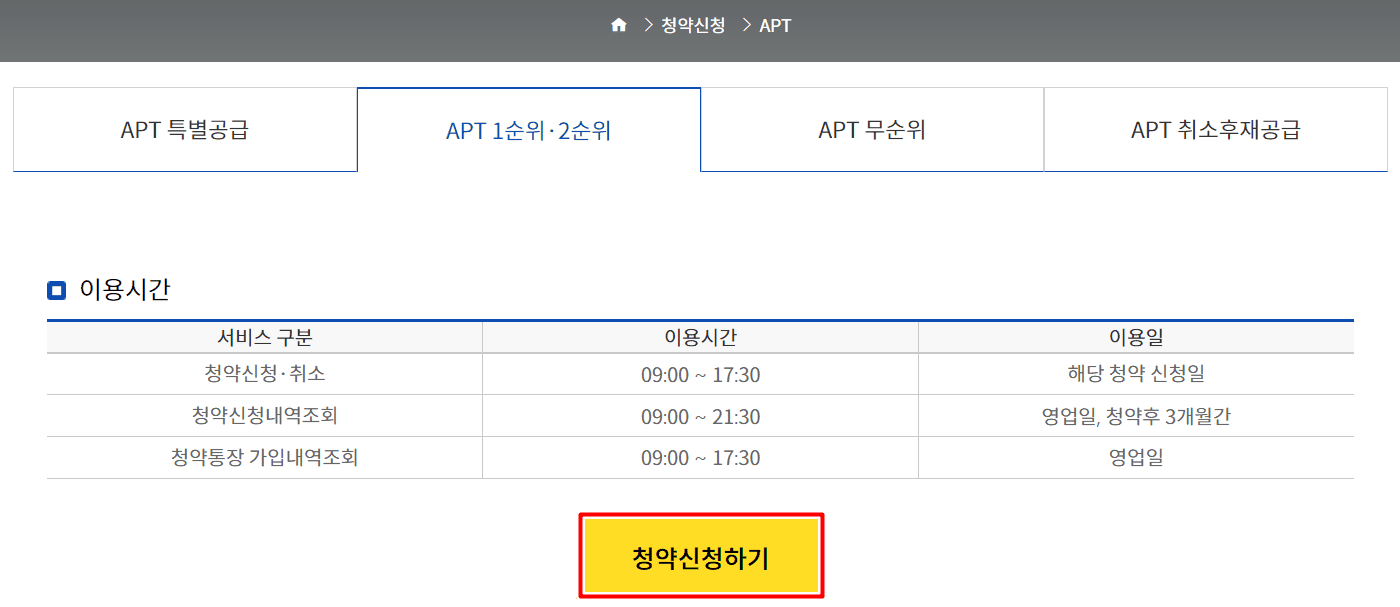The height and width of the screenshot is (607, 1400).
Task: Click the 09:00 ~ 21:30 time cell
Action: tap(701, 417)
